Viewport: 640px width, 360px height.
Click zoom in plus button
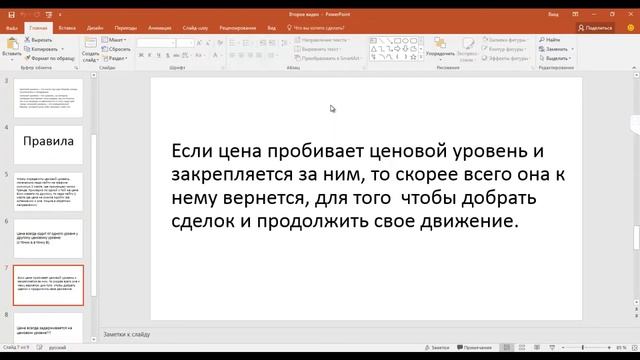coord(609,347)
